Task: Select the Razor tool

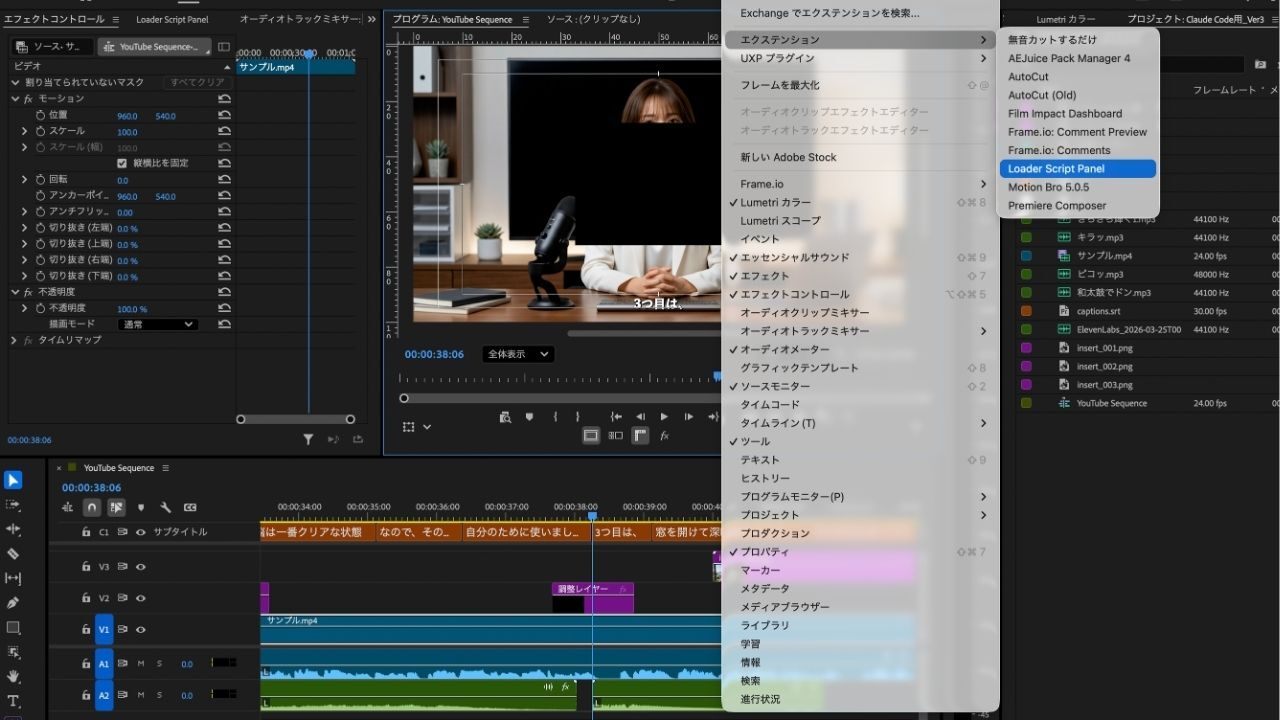Action: click(x=13, y=553)
